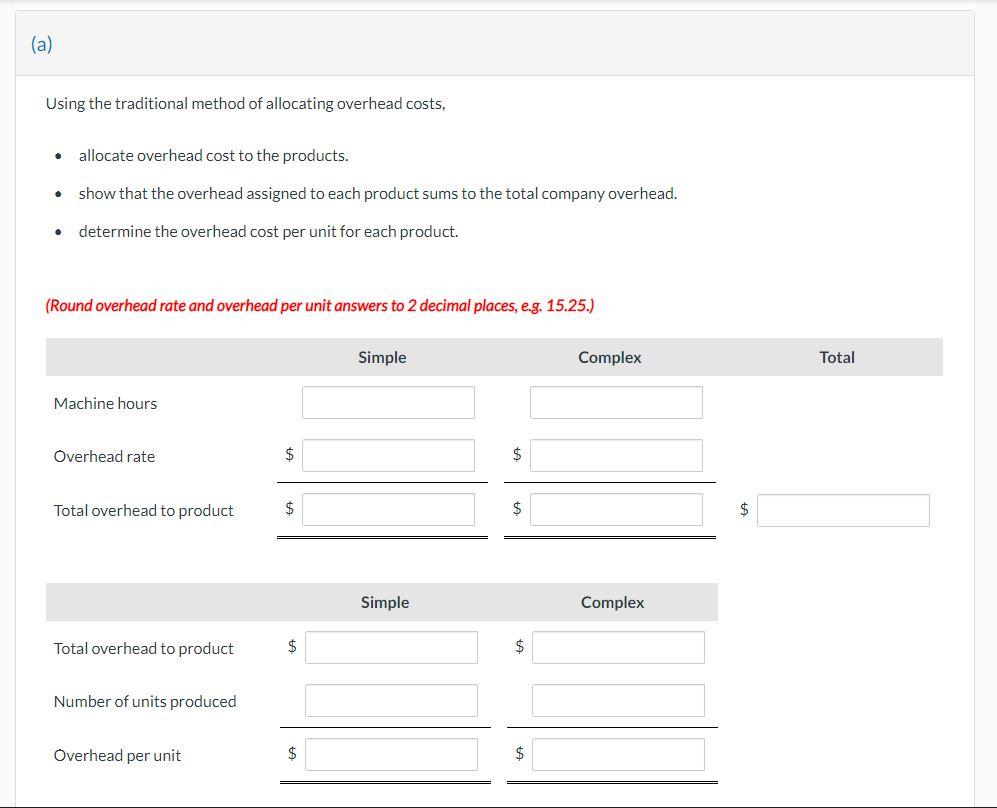
Task: Click the 'Number of units produced' label
Action: pos(145,701)
